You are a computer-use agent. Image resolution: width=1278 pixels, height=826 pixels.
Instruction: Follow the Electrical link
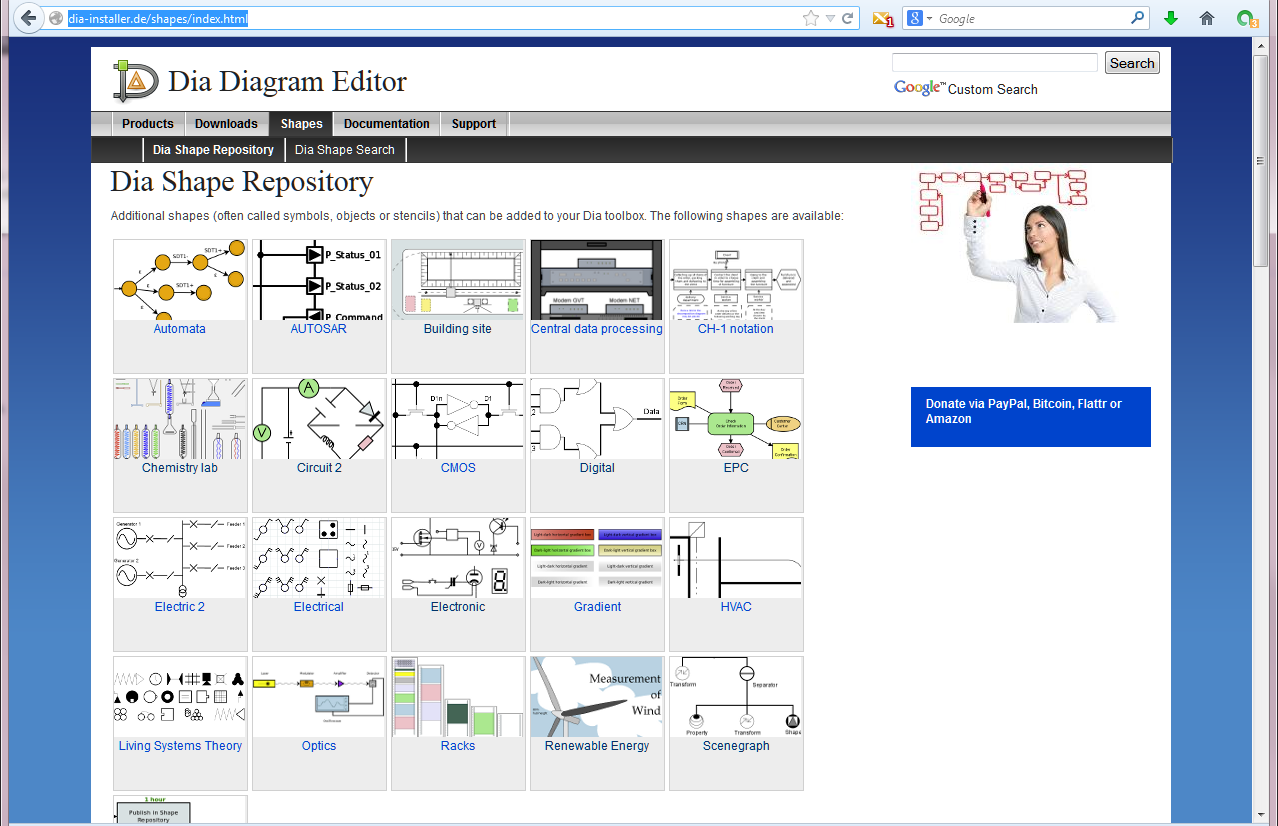pyautogui.click(x=319, y=607)
